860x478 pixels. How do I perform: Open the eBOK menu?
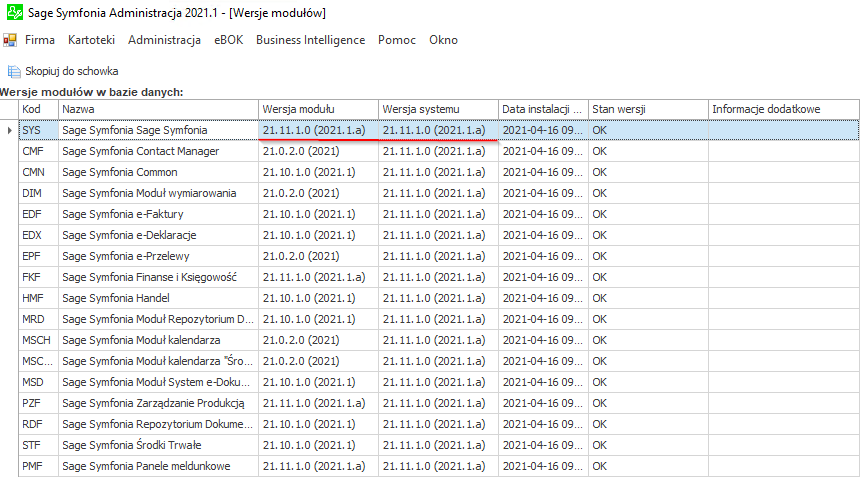click(229, 40)
